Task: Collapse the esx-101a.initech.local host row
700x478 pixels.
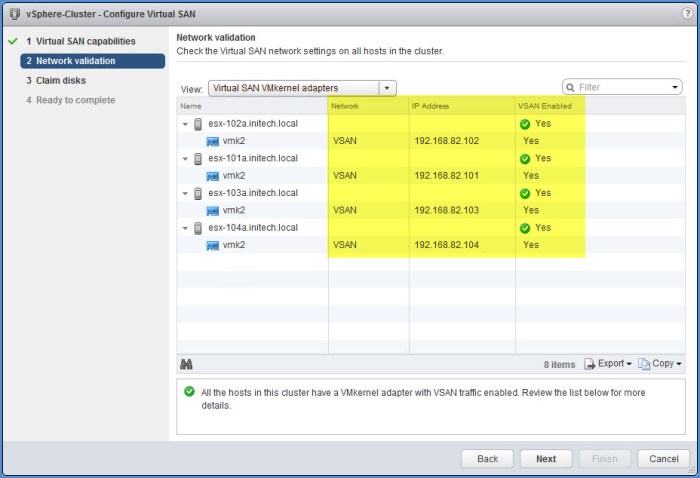Action: pyautogui.click(x=185, y=159)
